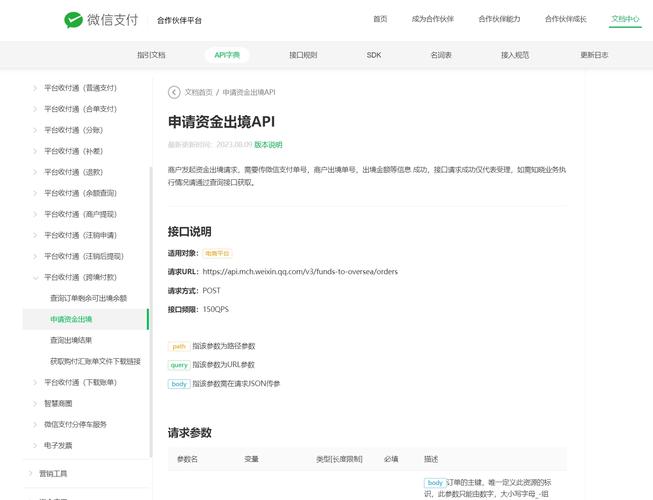Click the orange path parameter tag
The width and height of the screenshot is (653, 500).
pos(178,346)
